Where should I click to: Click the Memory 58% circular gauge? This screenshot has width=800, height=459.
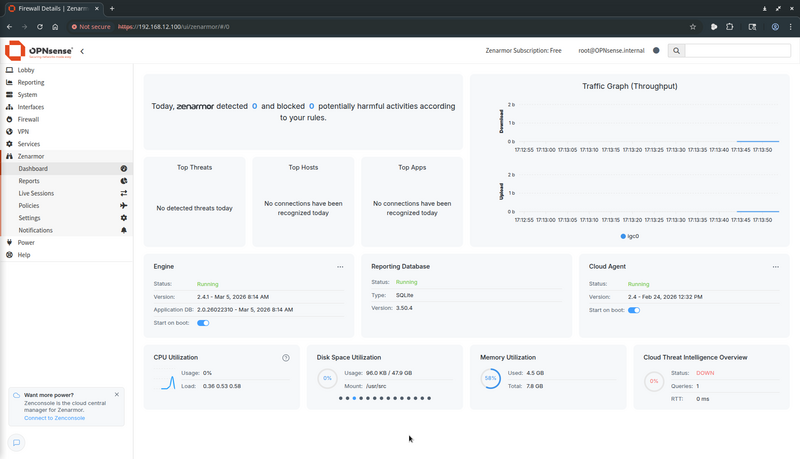pyautogui.click(x=491, y=378)
